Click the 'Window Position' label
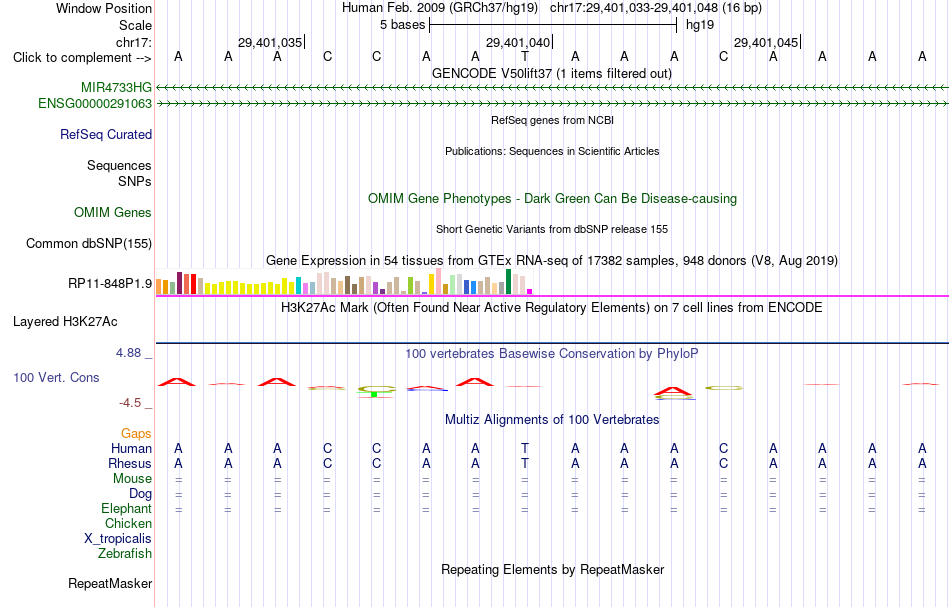 pyautogui.click(x=104, y=8)
